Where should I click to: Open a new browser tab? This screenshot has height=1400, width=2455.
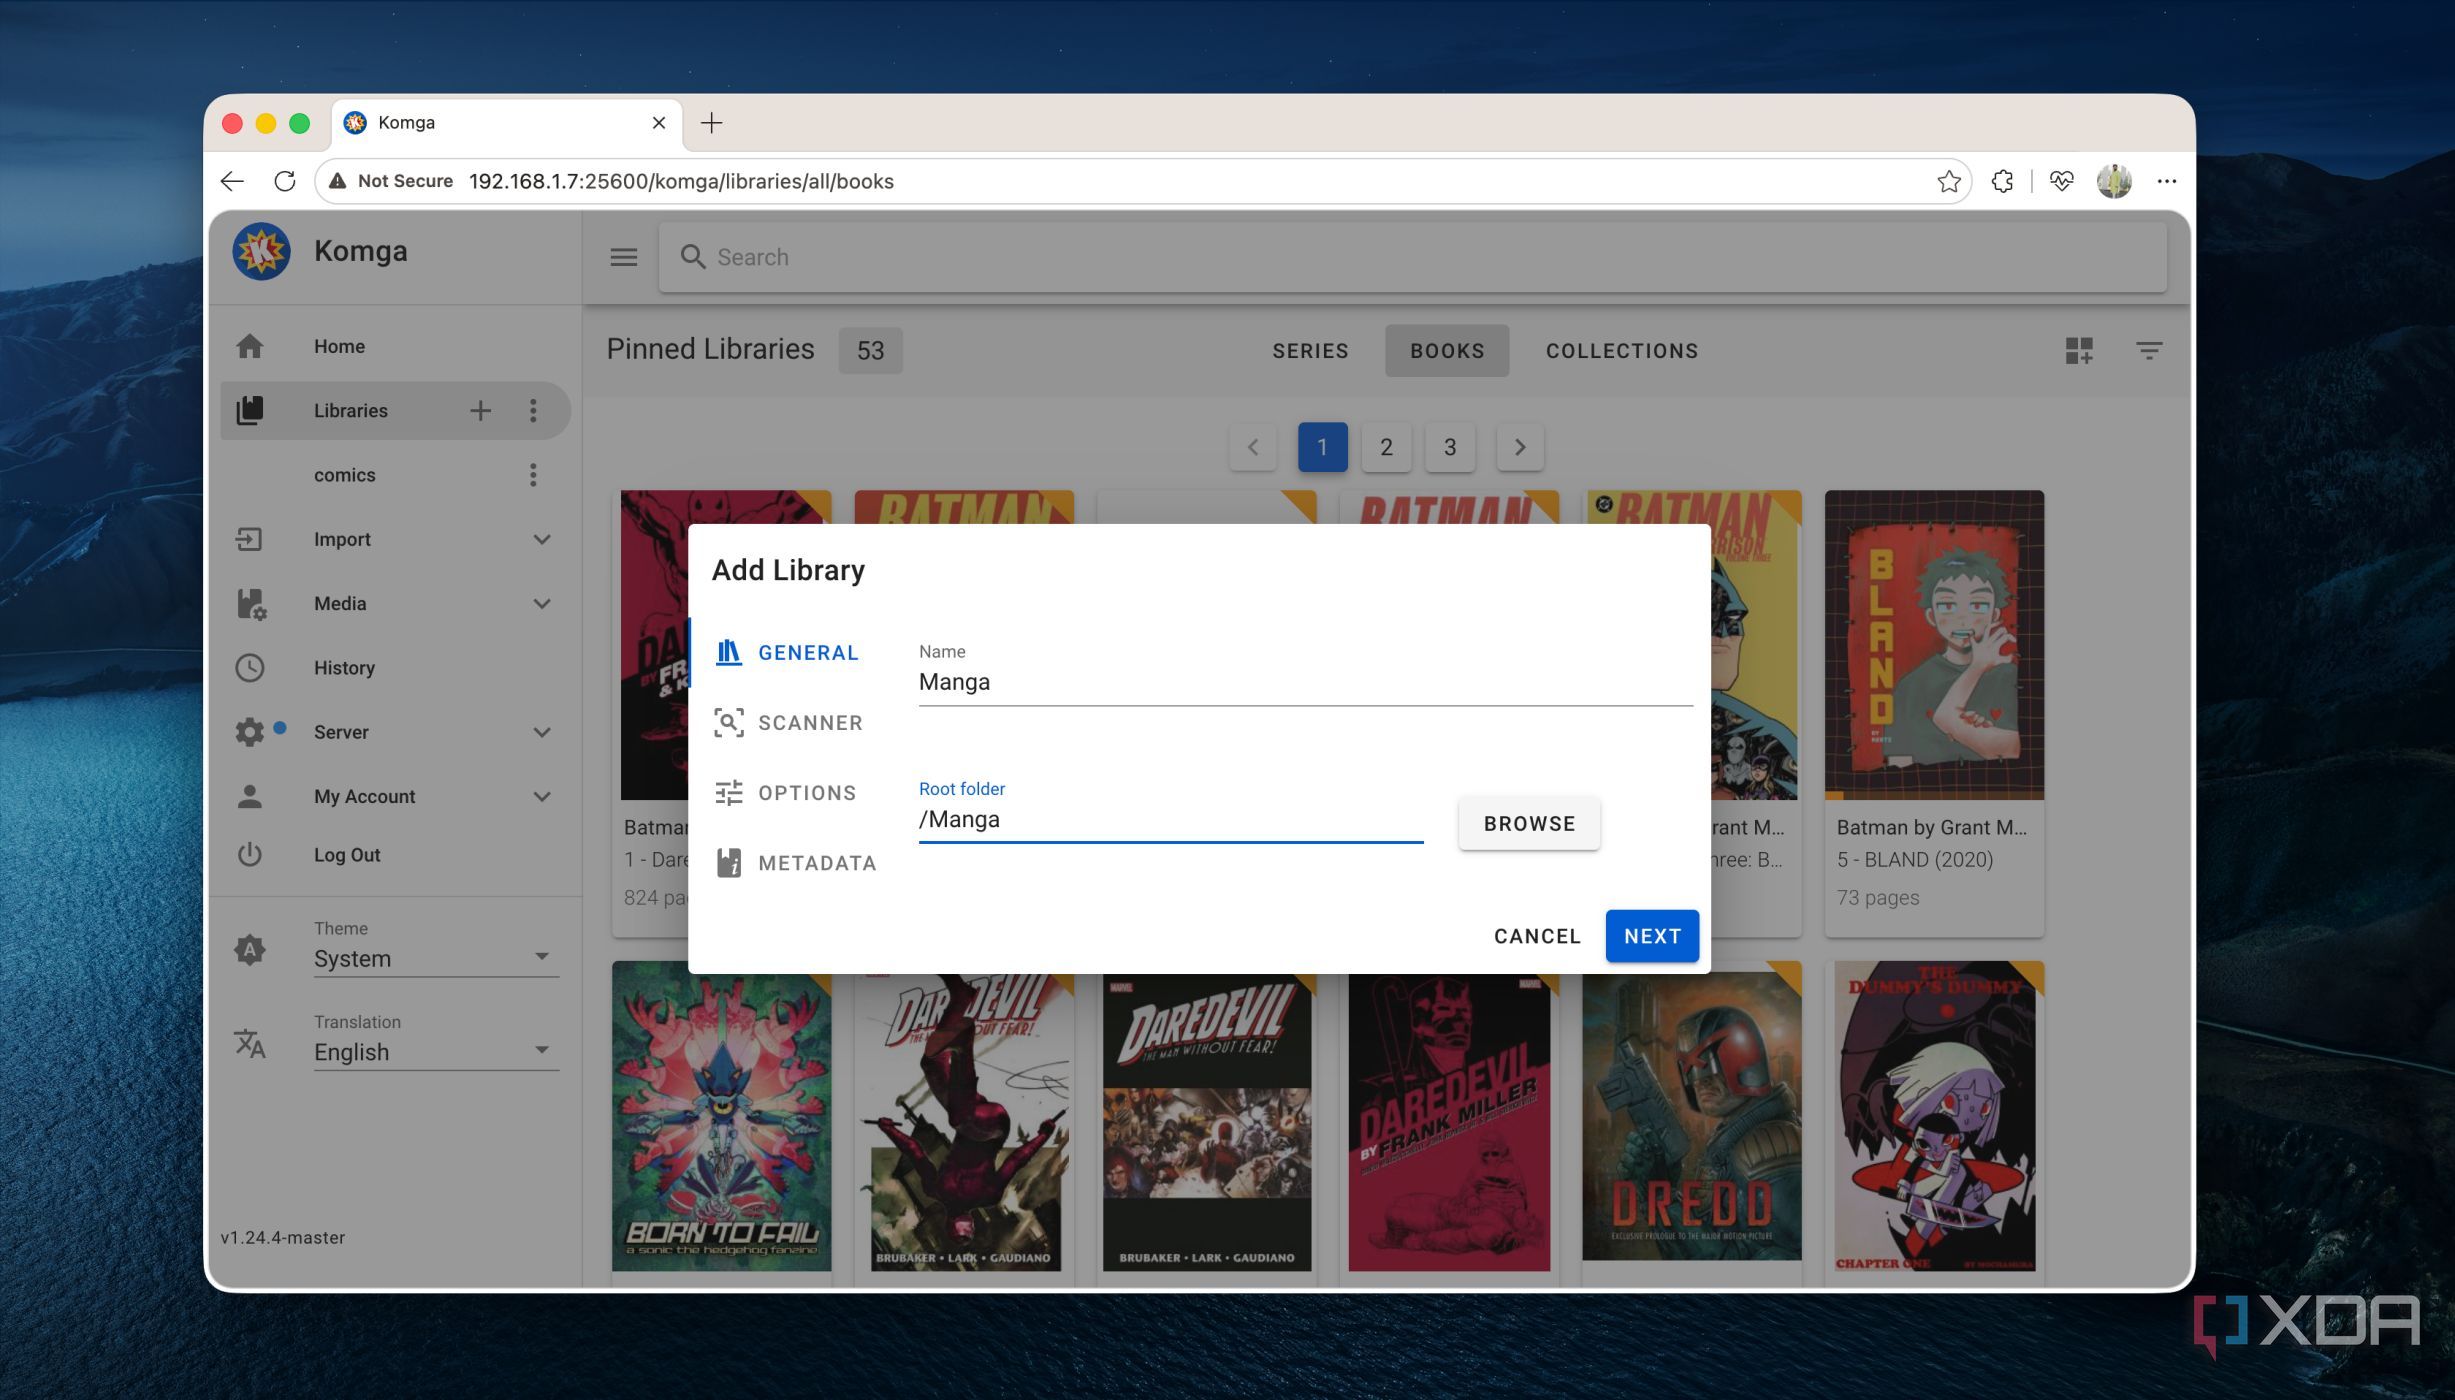tap(711, 123)
